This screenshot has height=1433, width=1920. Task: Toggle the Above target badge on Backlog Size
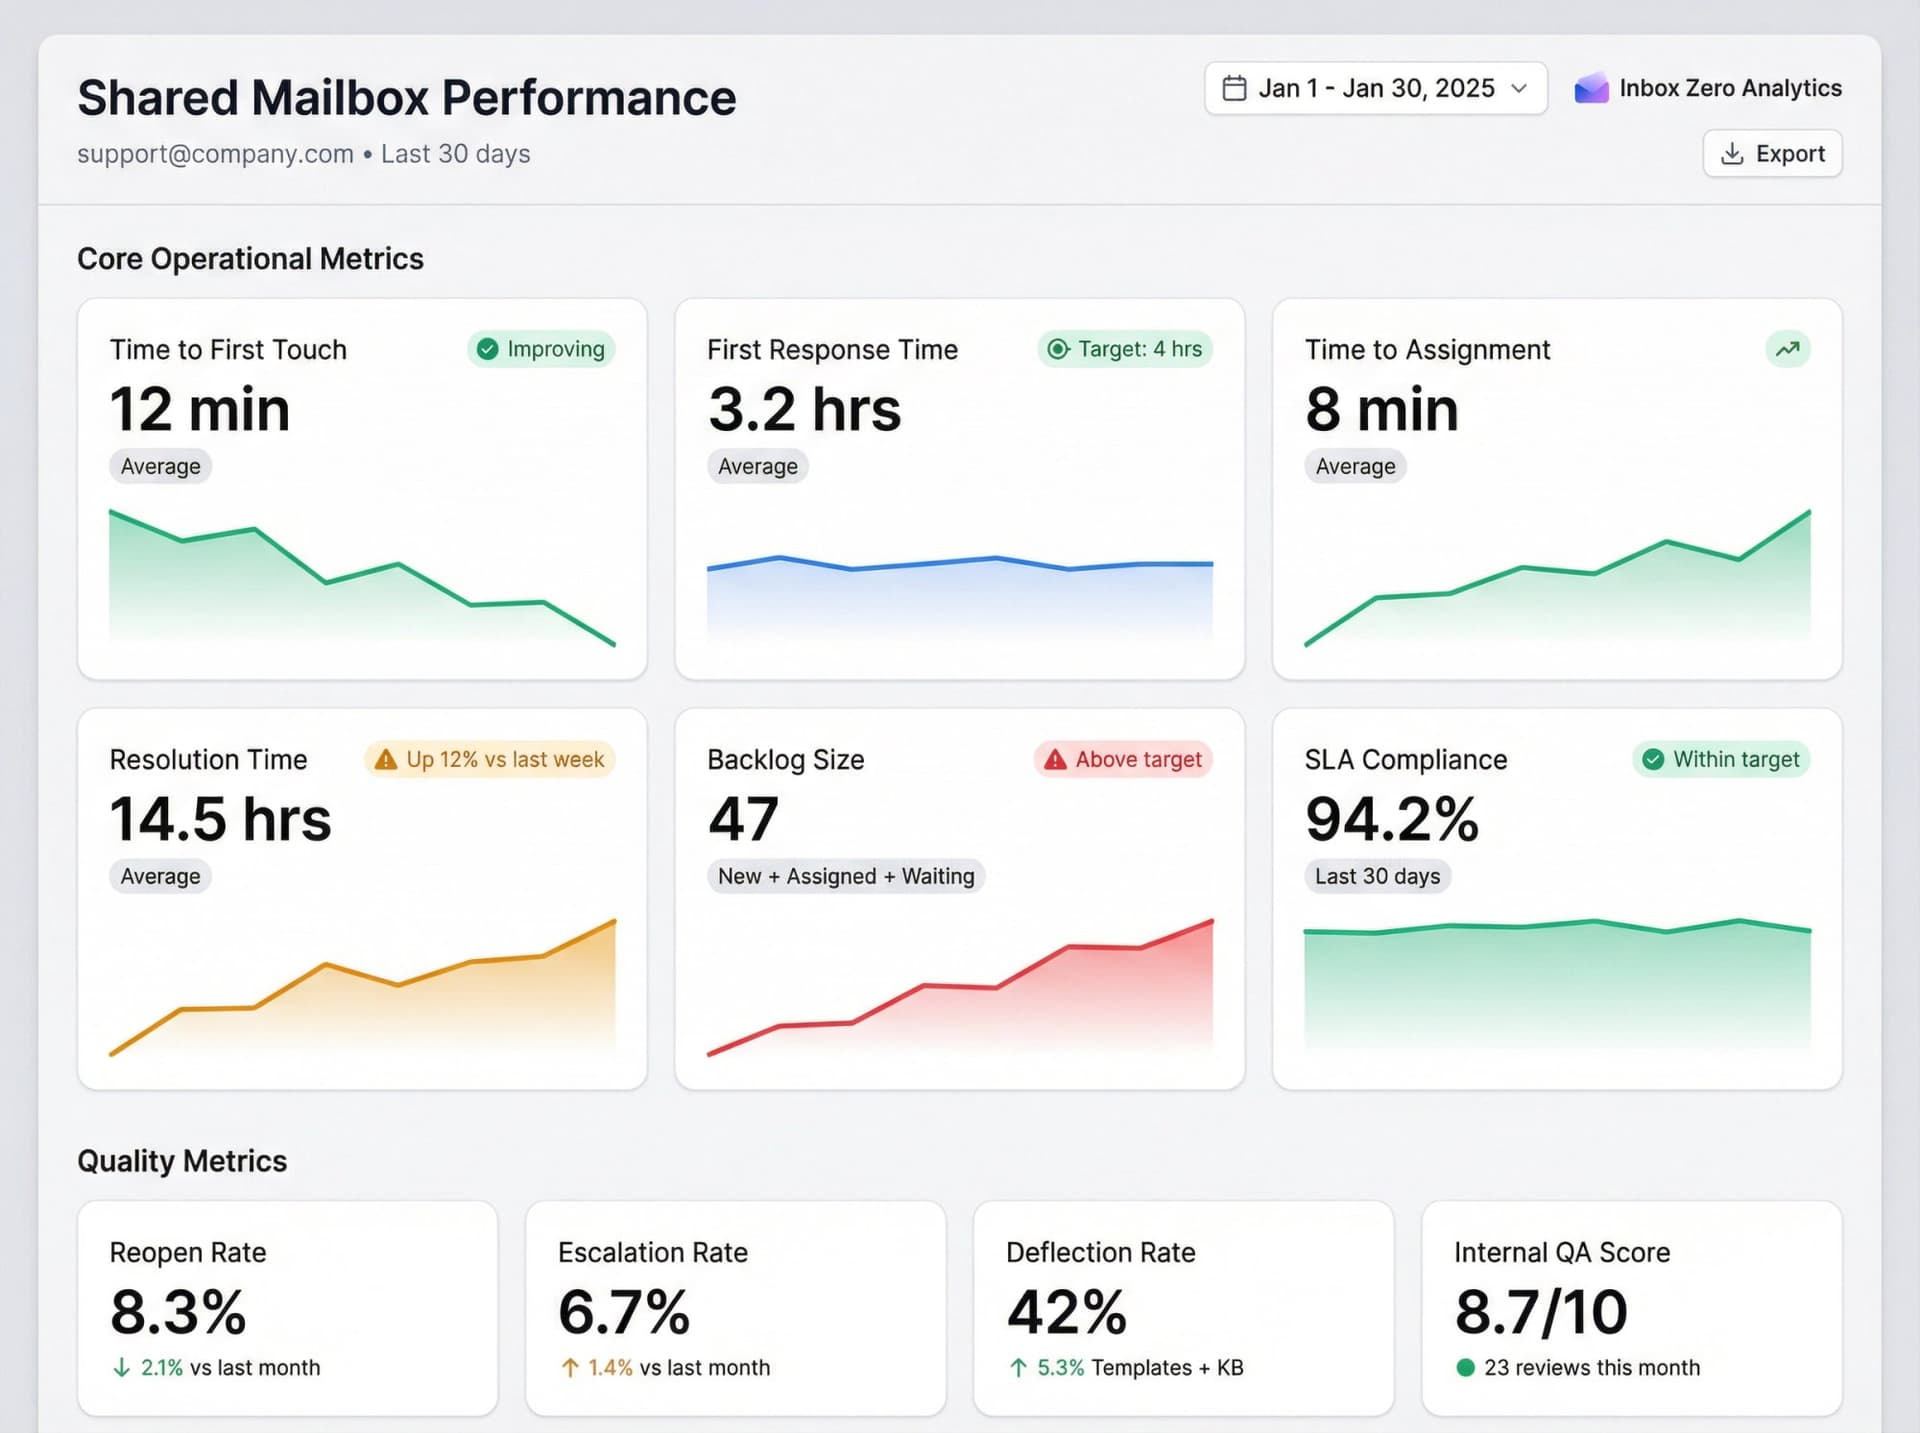tap(1123, 759)
